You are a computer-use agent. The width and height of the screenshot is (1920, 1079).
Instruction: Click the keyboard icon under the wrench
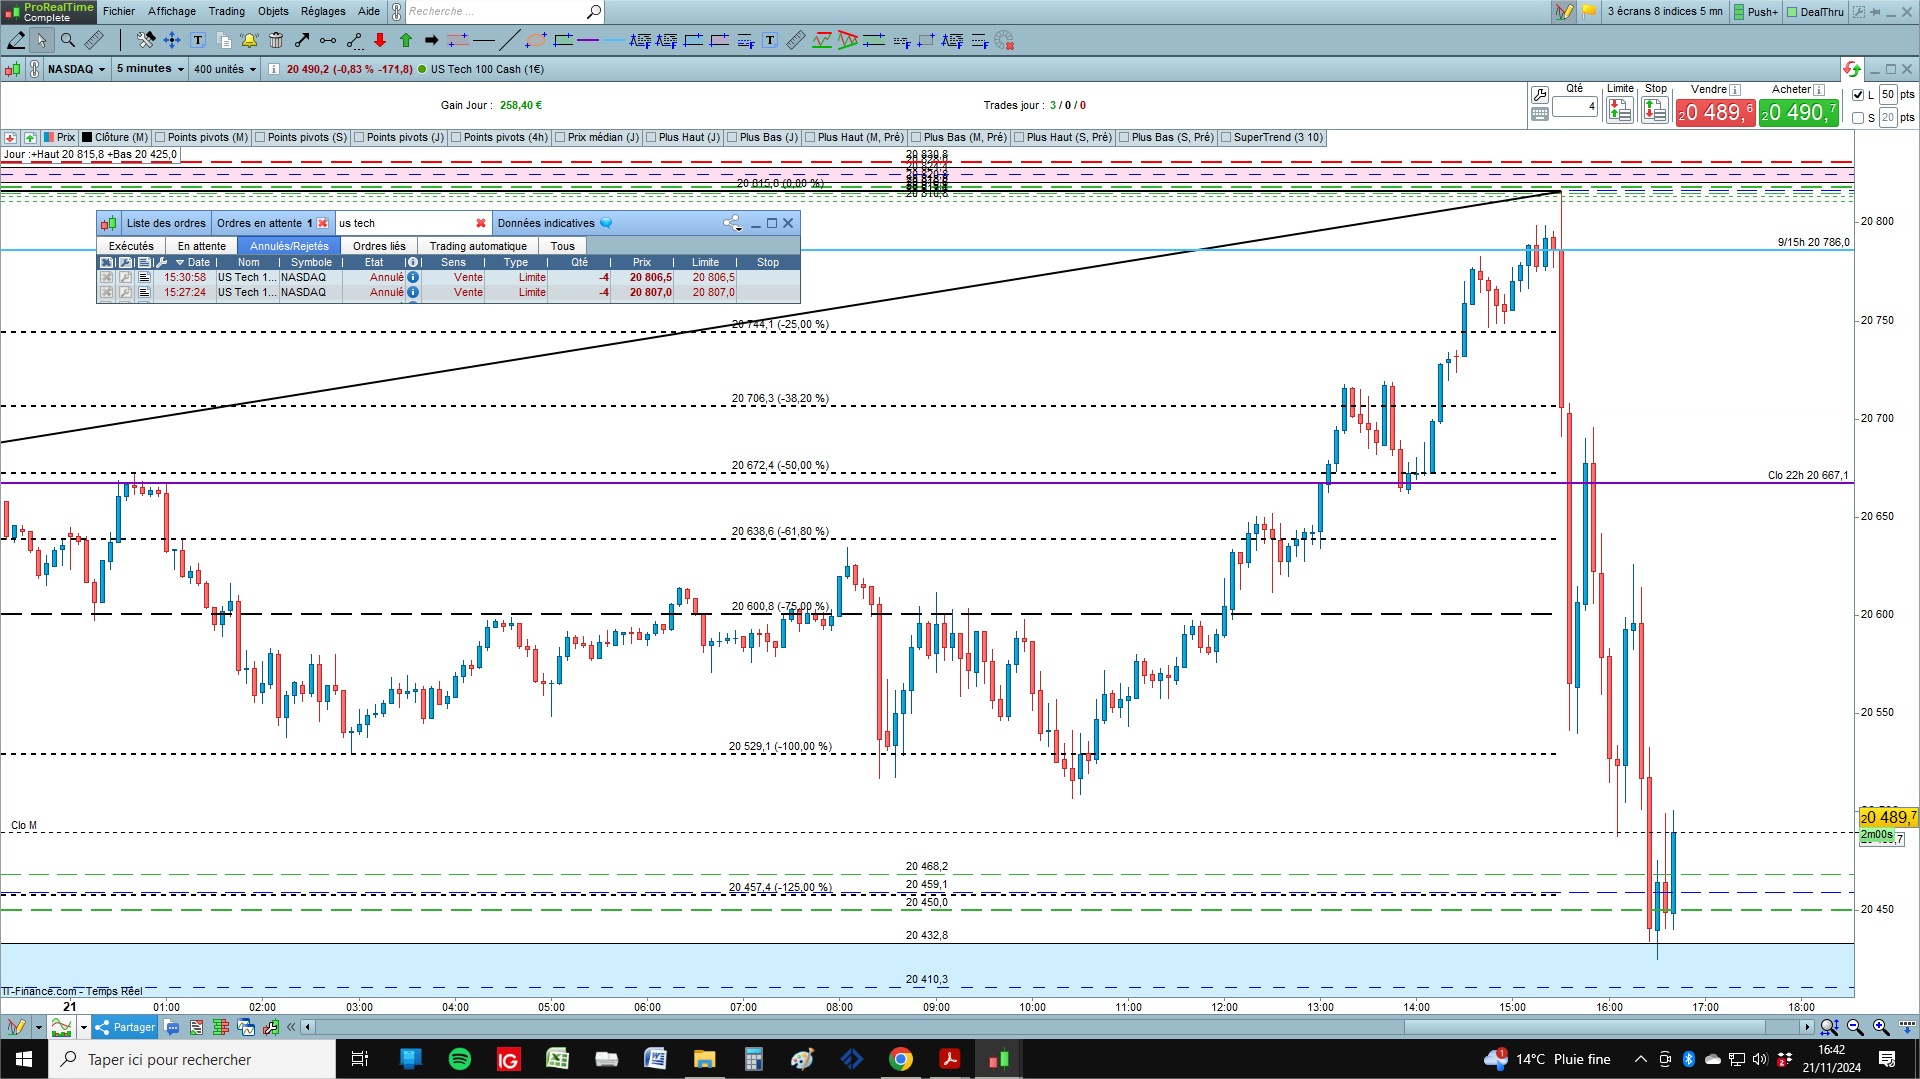pos(1540,114)
